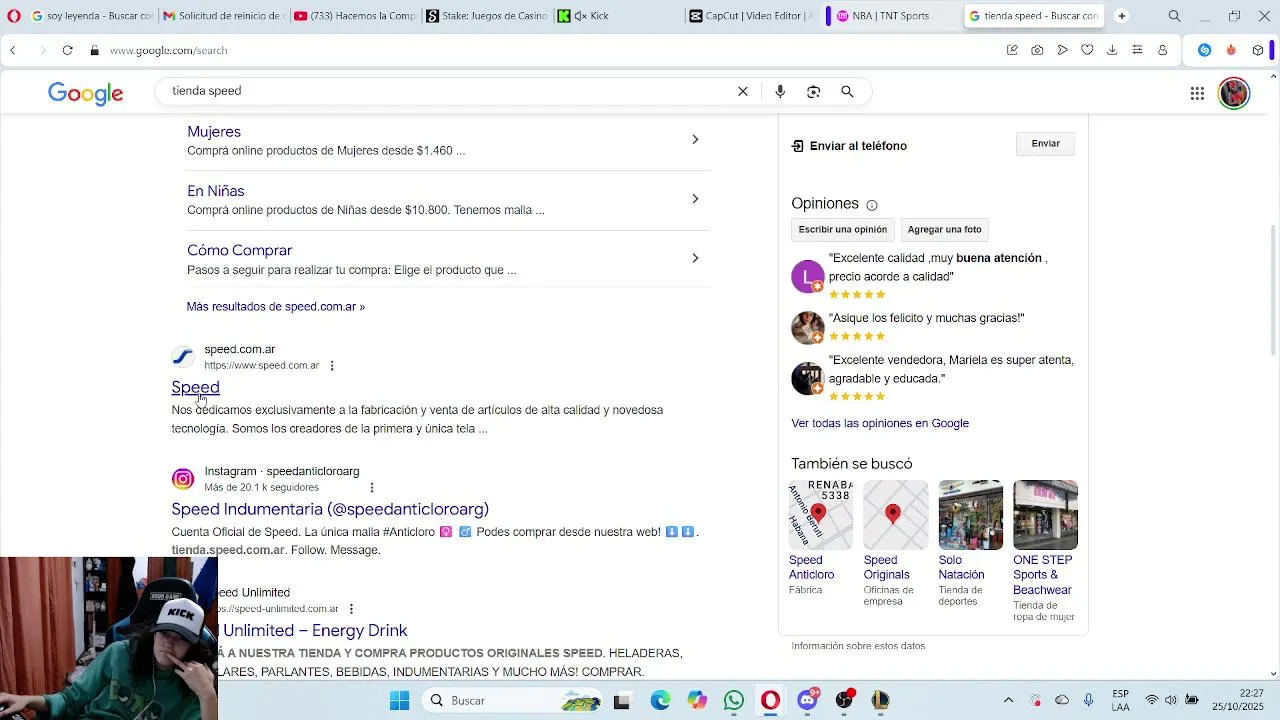Search by image with Google Lens
1280x720 pixels.
[x=814, y=91]
